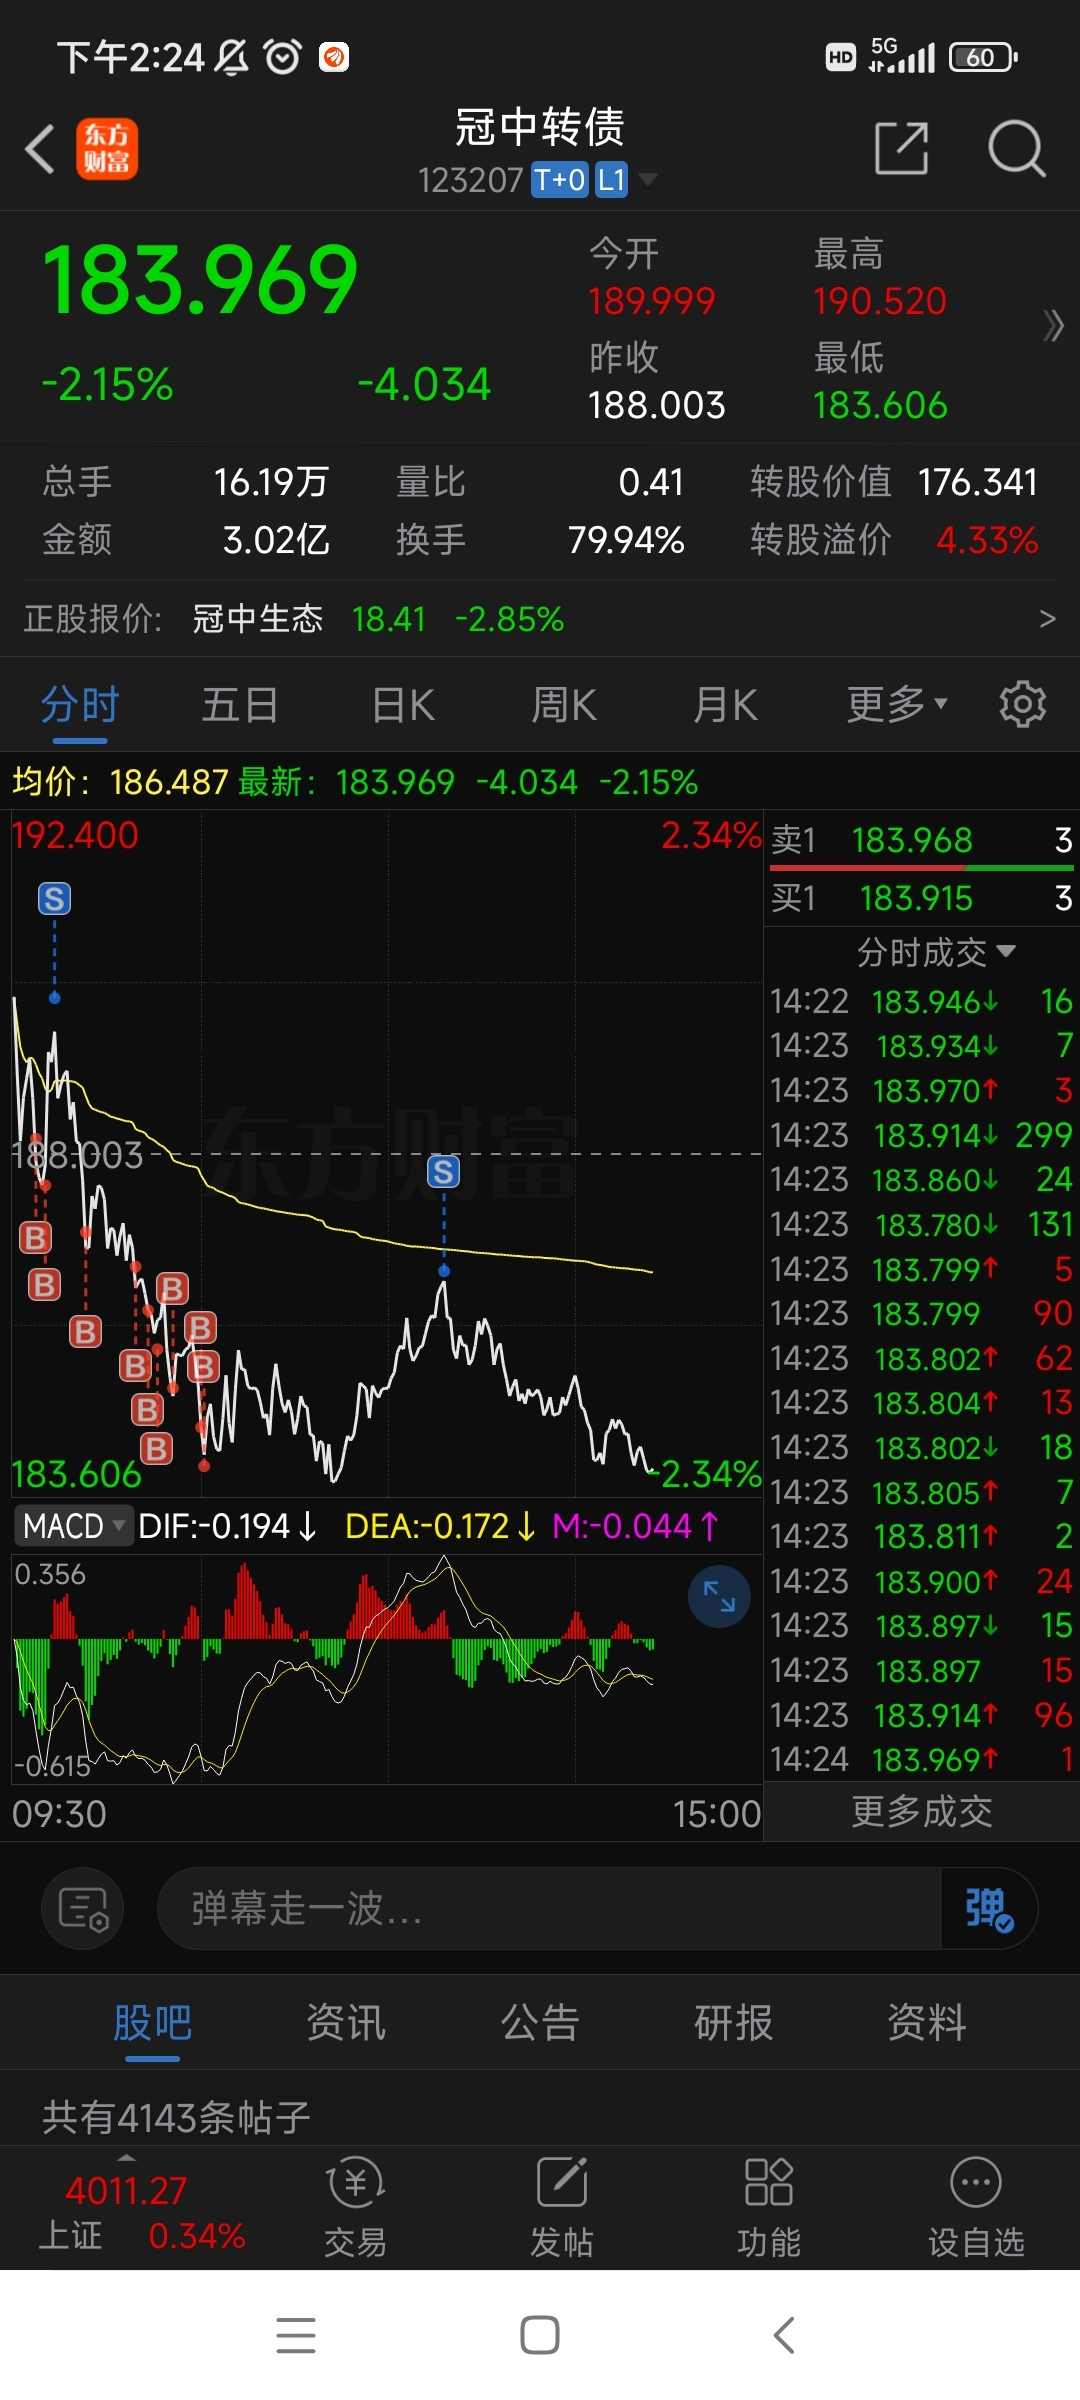Tap the main price 183.969

tap(200, 280)
